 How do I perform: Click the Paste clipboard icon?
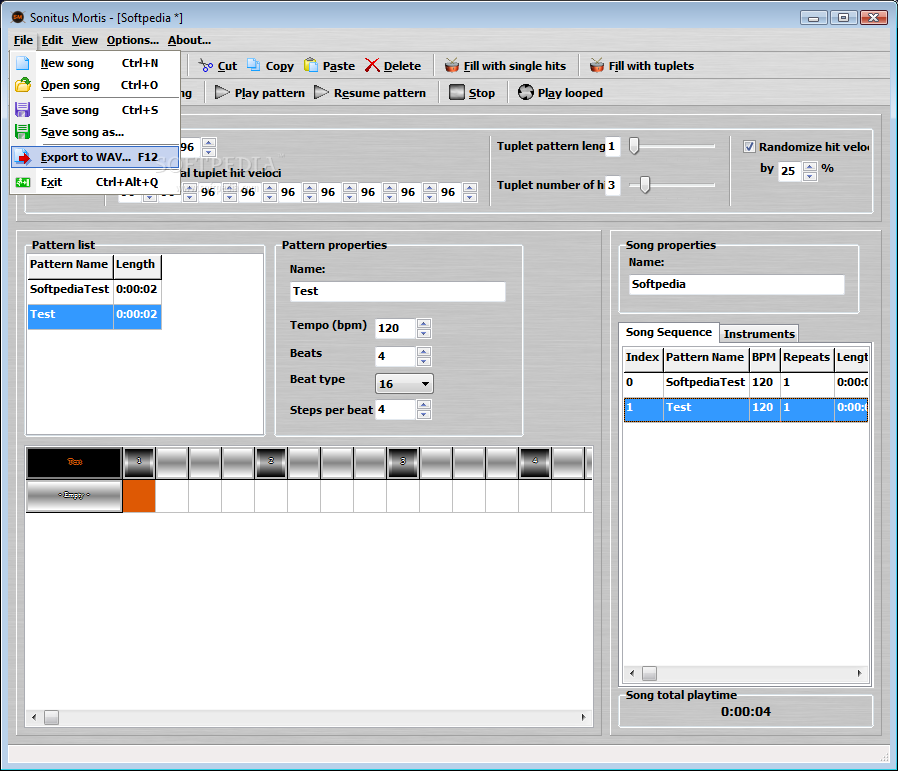click(311, 65)
